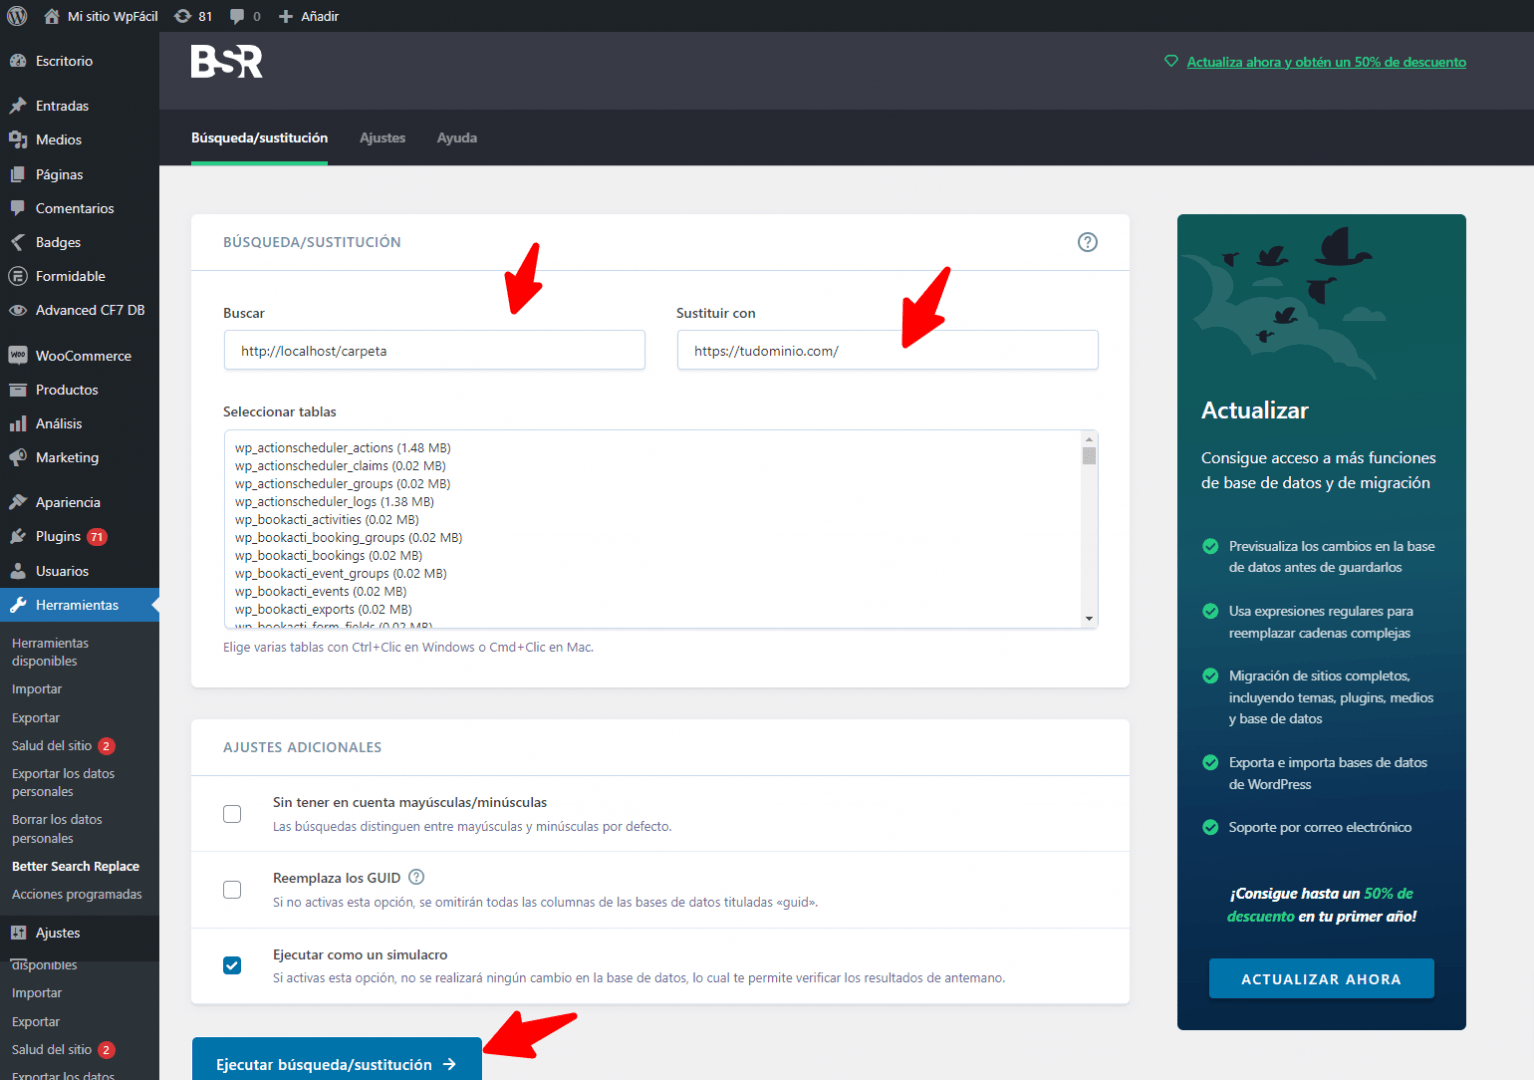
Task: Open Better Search Replace submenu item
Action: click(x=76, y=867)
